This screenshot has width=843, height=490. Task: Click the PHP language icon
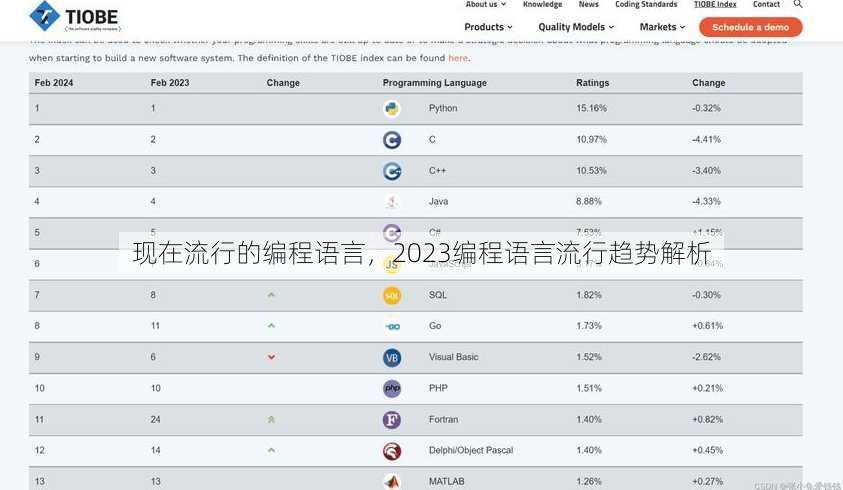(x=391, y=388)
